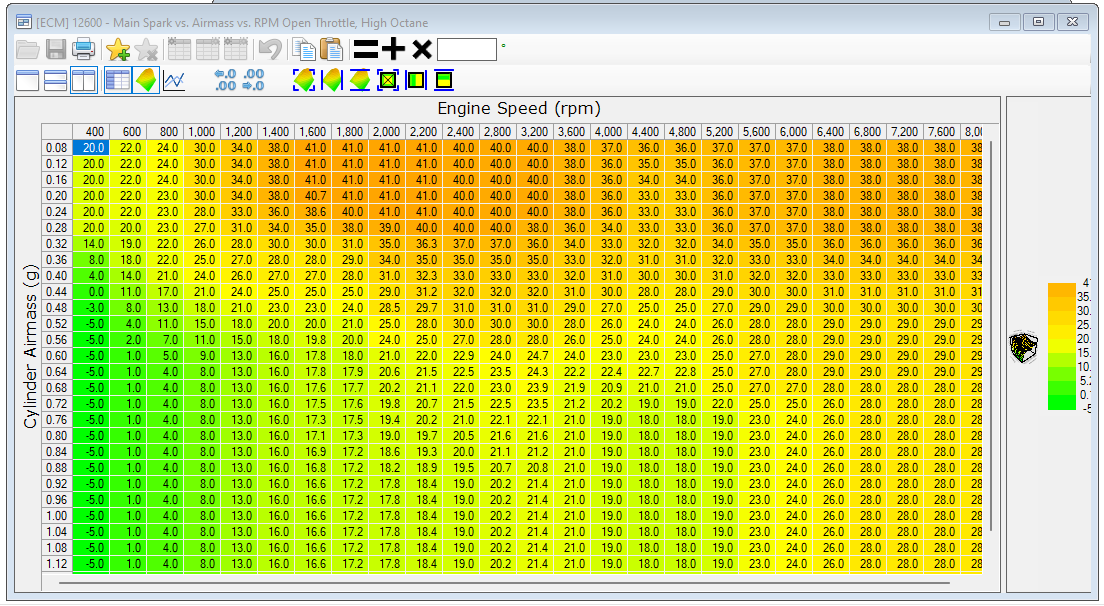This screenshot has height=606, width=1104.
Task: Click the color legend scale bar
Action: tap(1061, 346)
